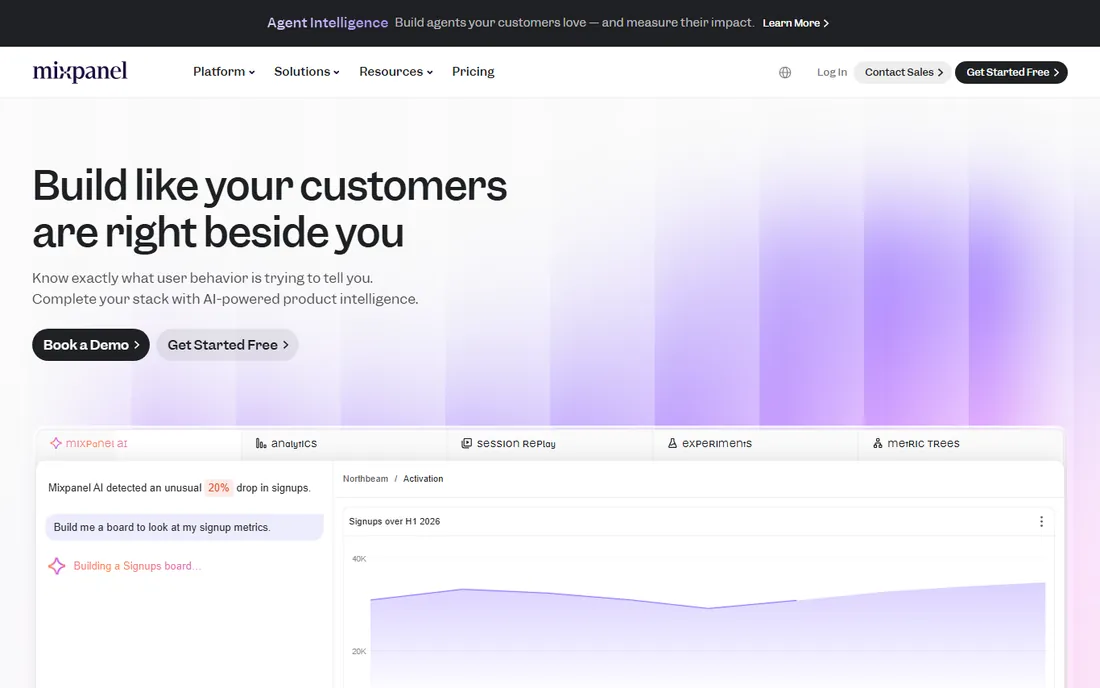Screen dimensions: 1100x688
Task: Switch to the Mixpanel AI tab
Action: click(x=139, y=443)
